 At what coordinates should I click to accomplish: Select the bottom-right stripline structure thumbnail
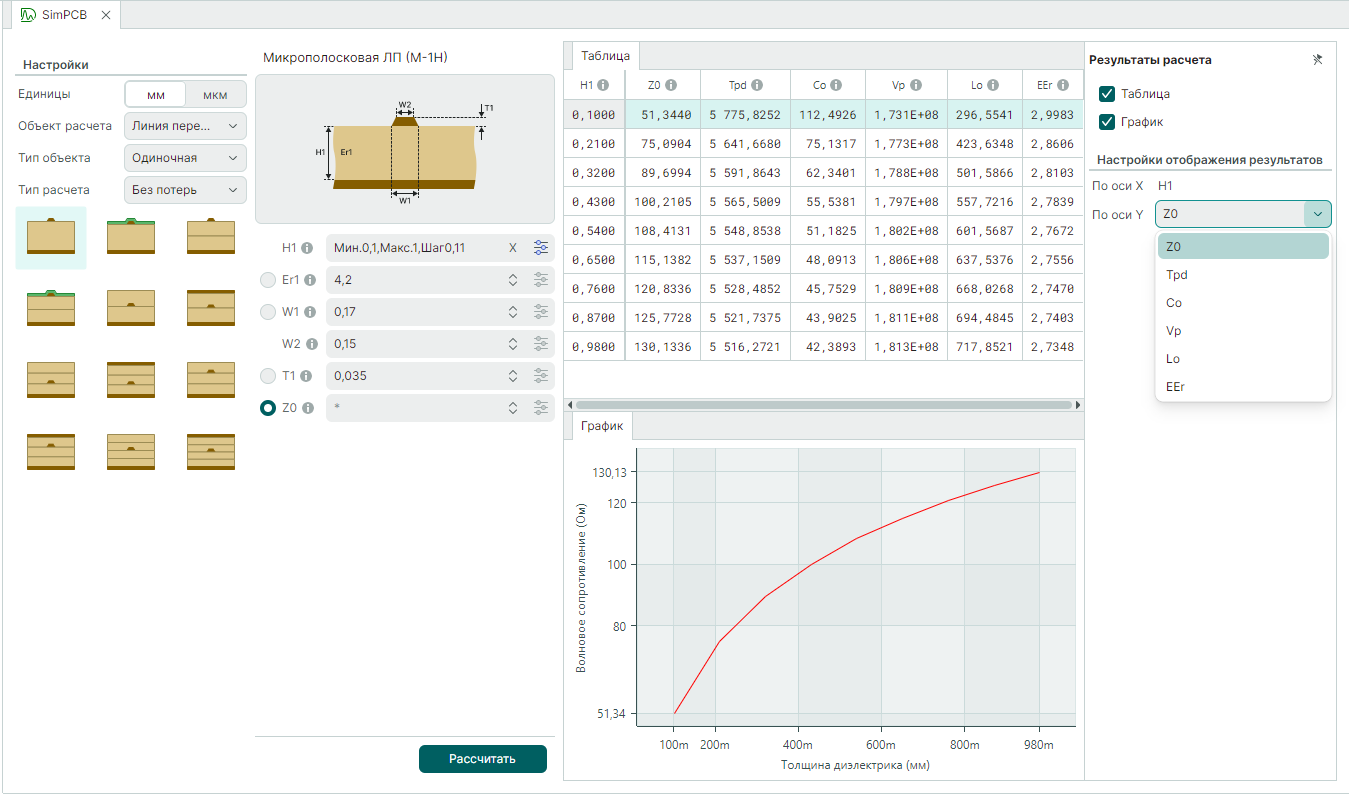tap(211, 452)
